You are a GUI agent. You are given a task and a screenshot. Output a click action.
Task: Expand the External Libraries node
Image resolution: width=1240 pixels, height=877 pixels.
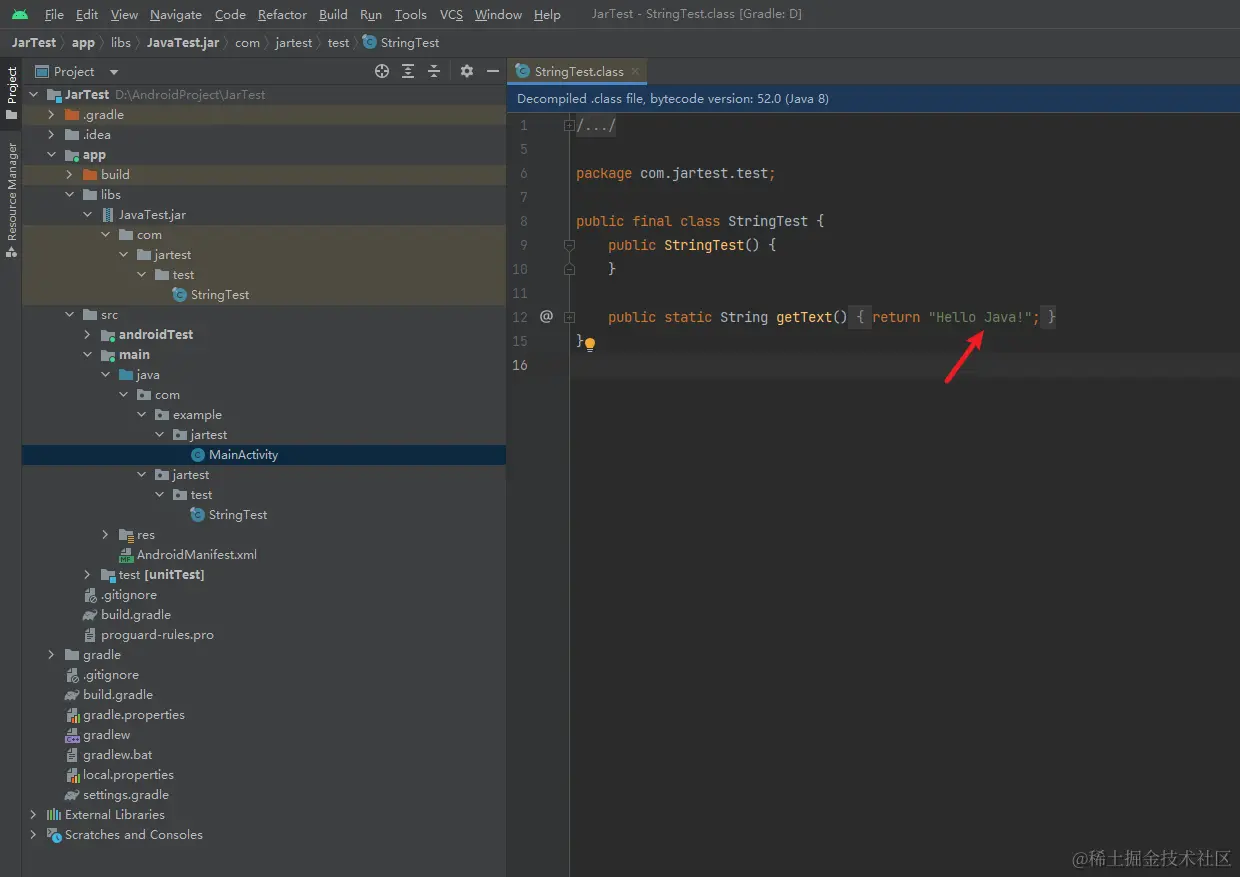[33, 814]
